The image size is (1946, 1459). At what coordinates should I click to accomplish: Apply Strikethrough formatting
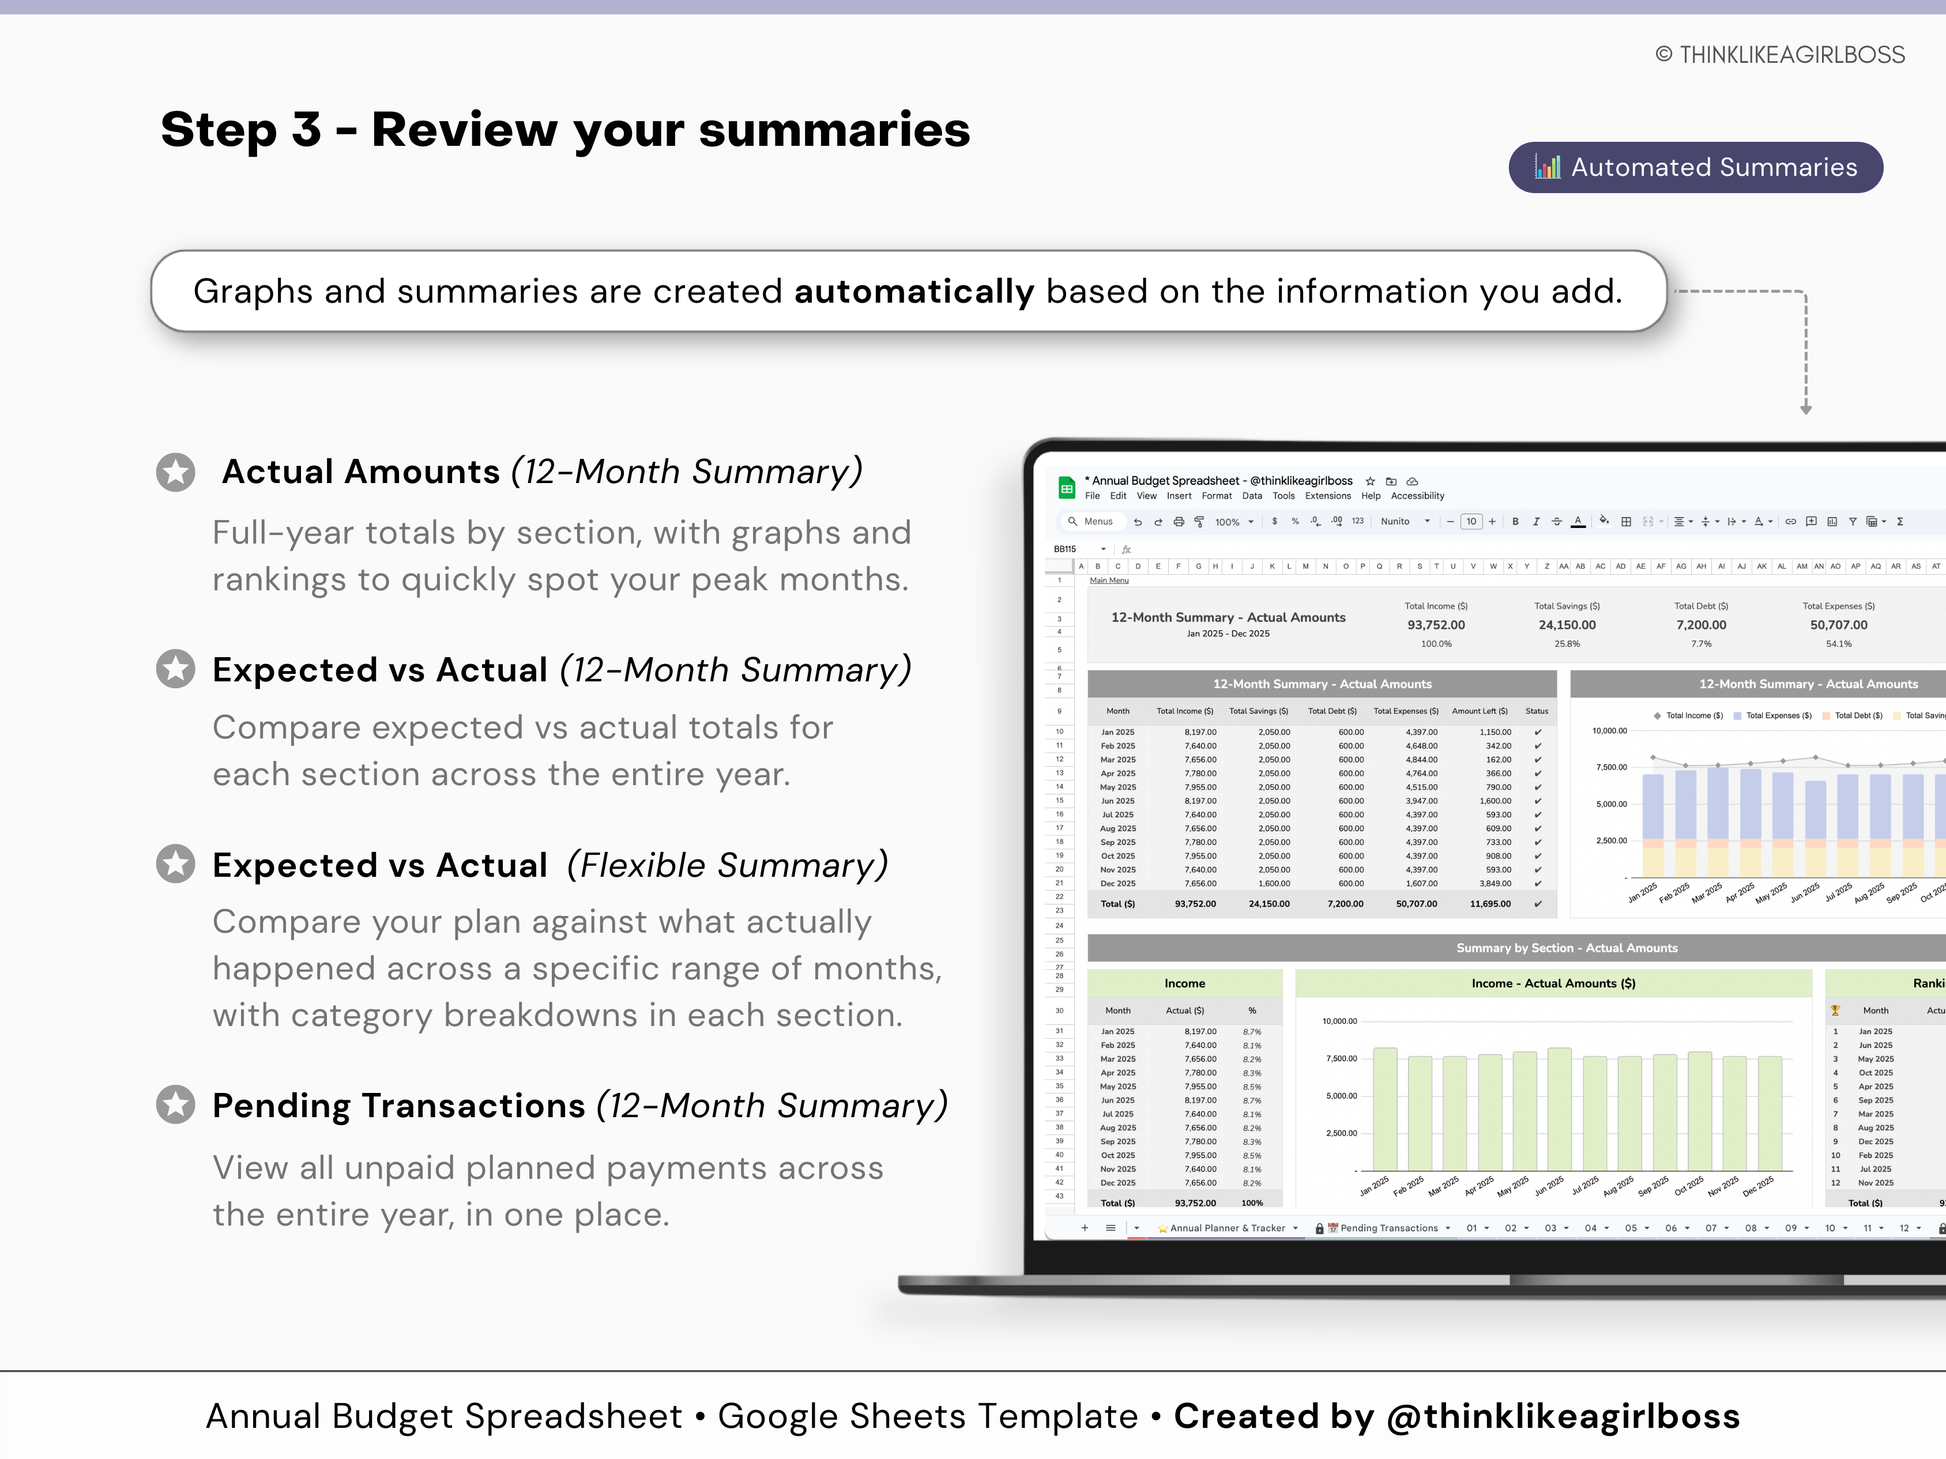[1556, 522]
